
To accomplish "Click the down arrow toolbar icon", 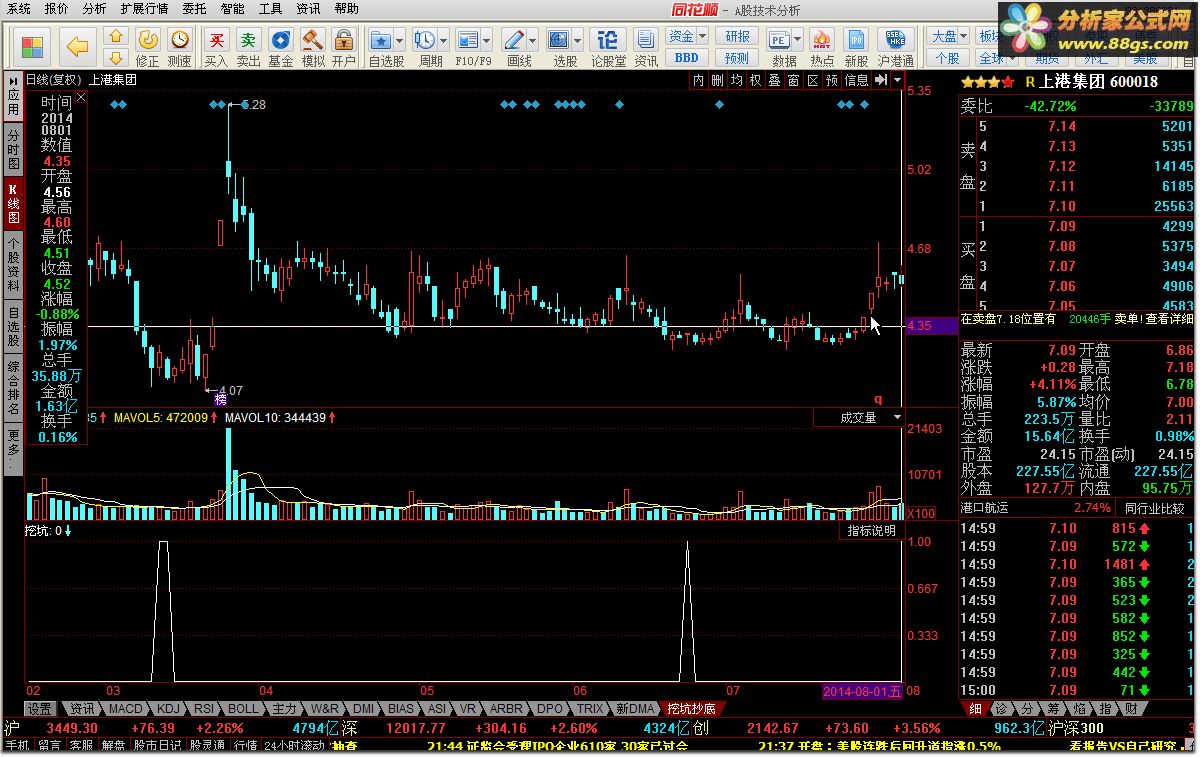I will coord(116,57).
